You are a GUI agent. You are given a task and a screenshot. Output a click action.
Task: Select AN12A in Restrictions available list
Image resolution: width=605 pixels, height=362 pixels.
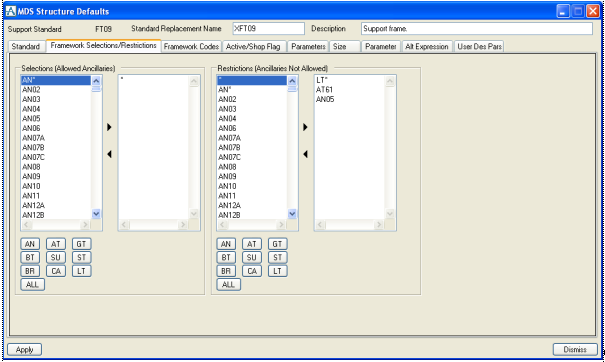252,205
